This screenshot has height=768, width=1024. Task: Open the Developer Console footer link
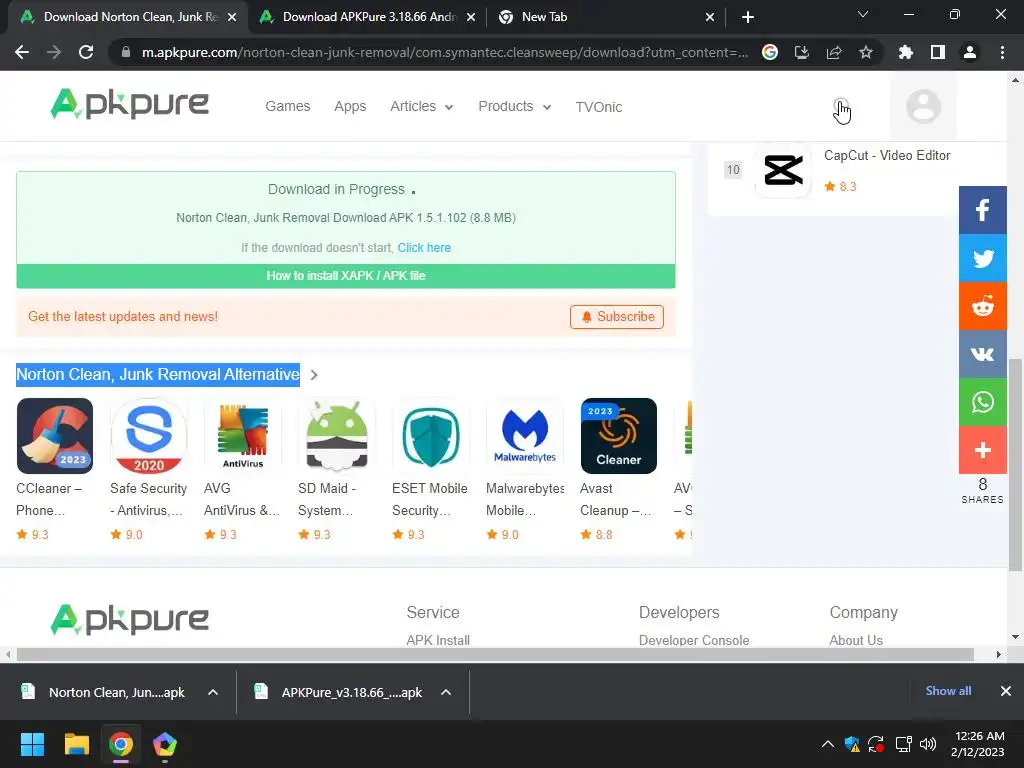694,640
